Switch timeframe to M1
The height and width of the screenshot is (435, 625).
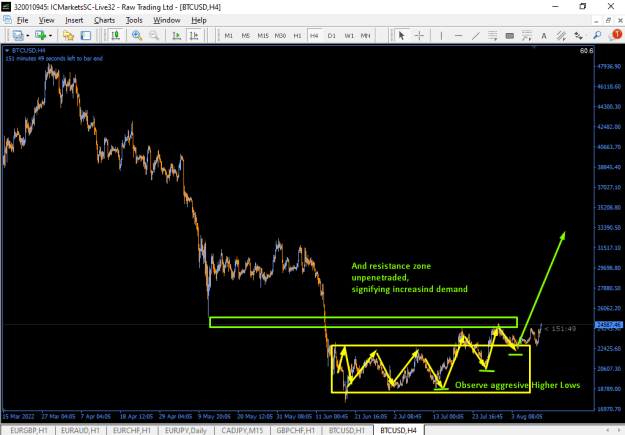(x=229, y=35)
